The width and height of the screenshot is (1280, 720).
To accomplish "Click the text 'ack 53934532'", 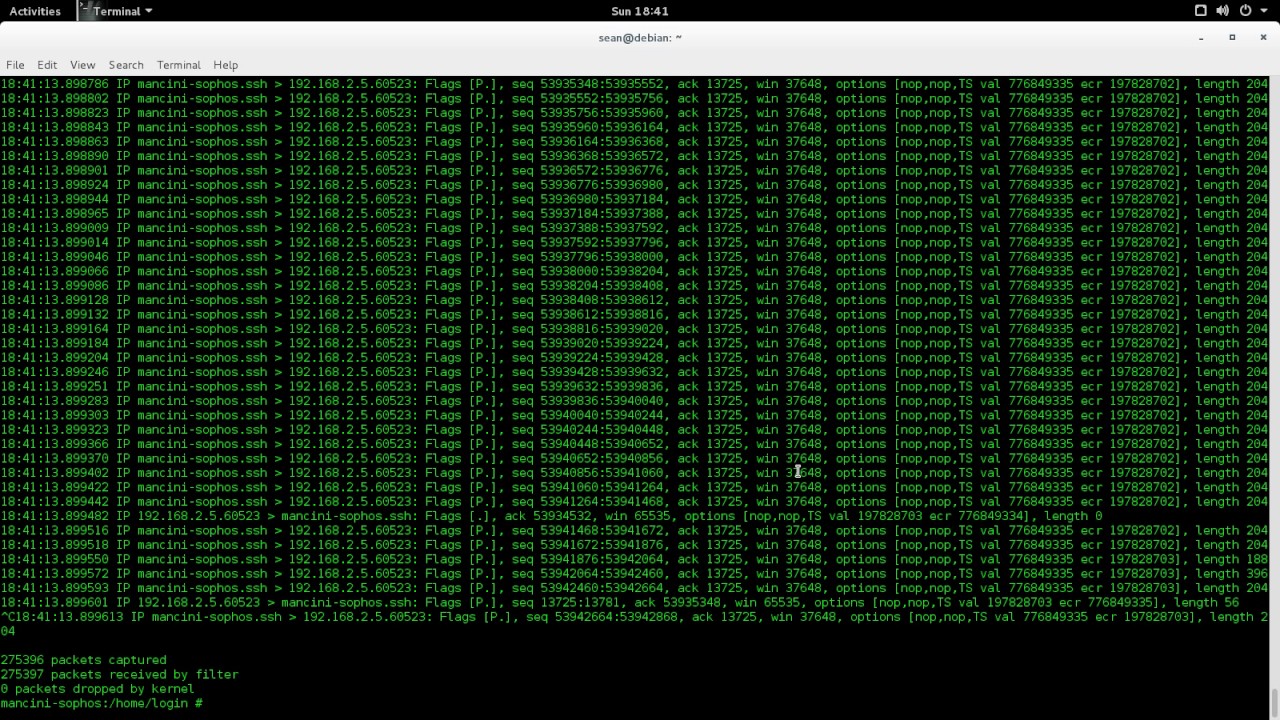I will pyautogui.click(x=548, y=516).
